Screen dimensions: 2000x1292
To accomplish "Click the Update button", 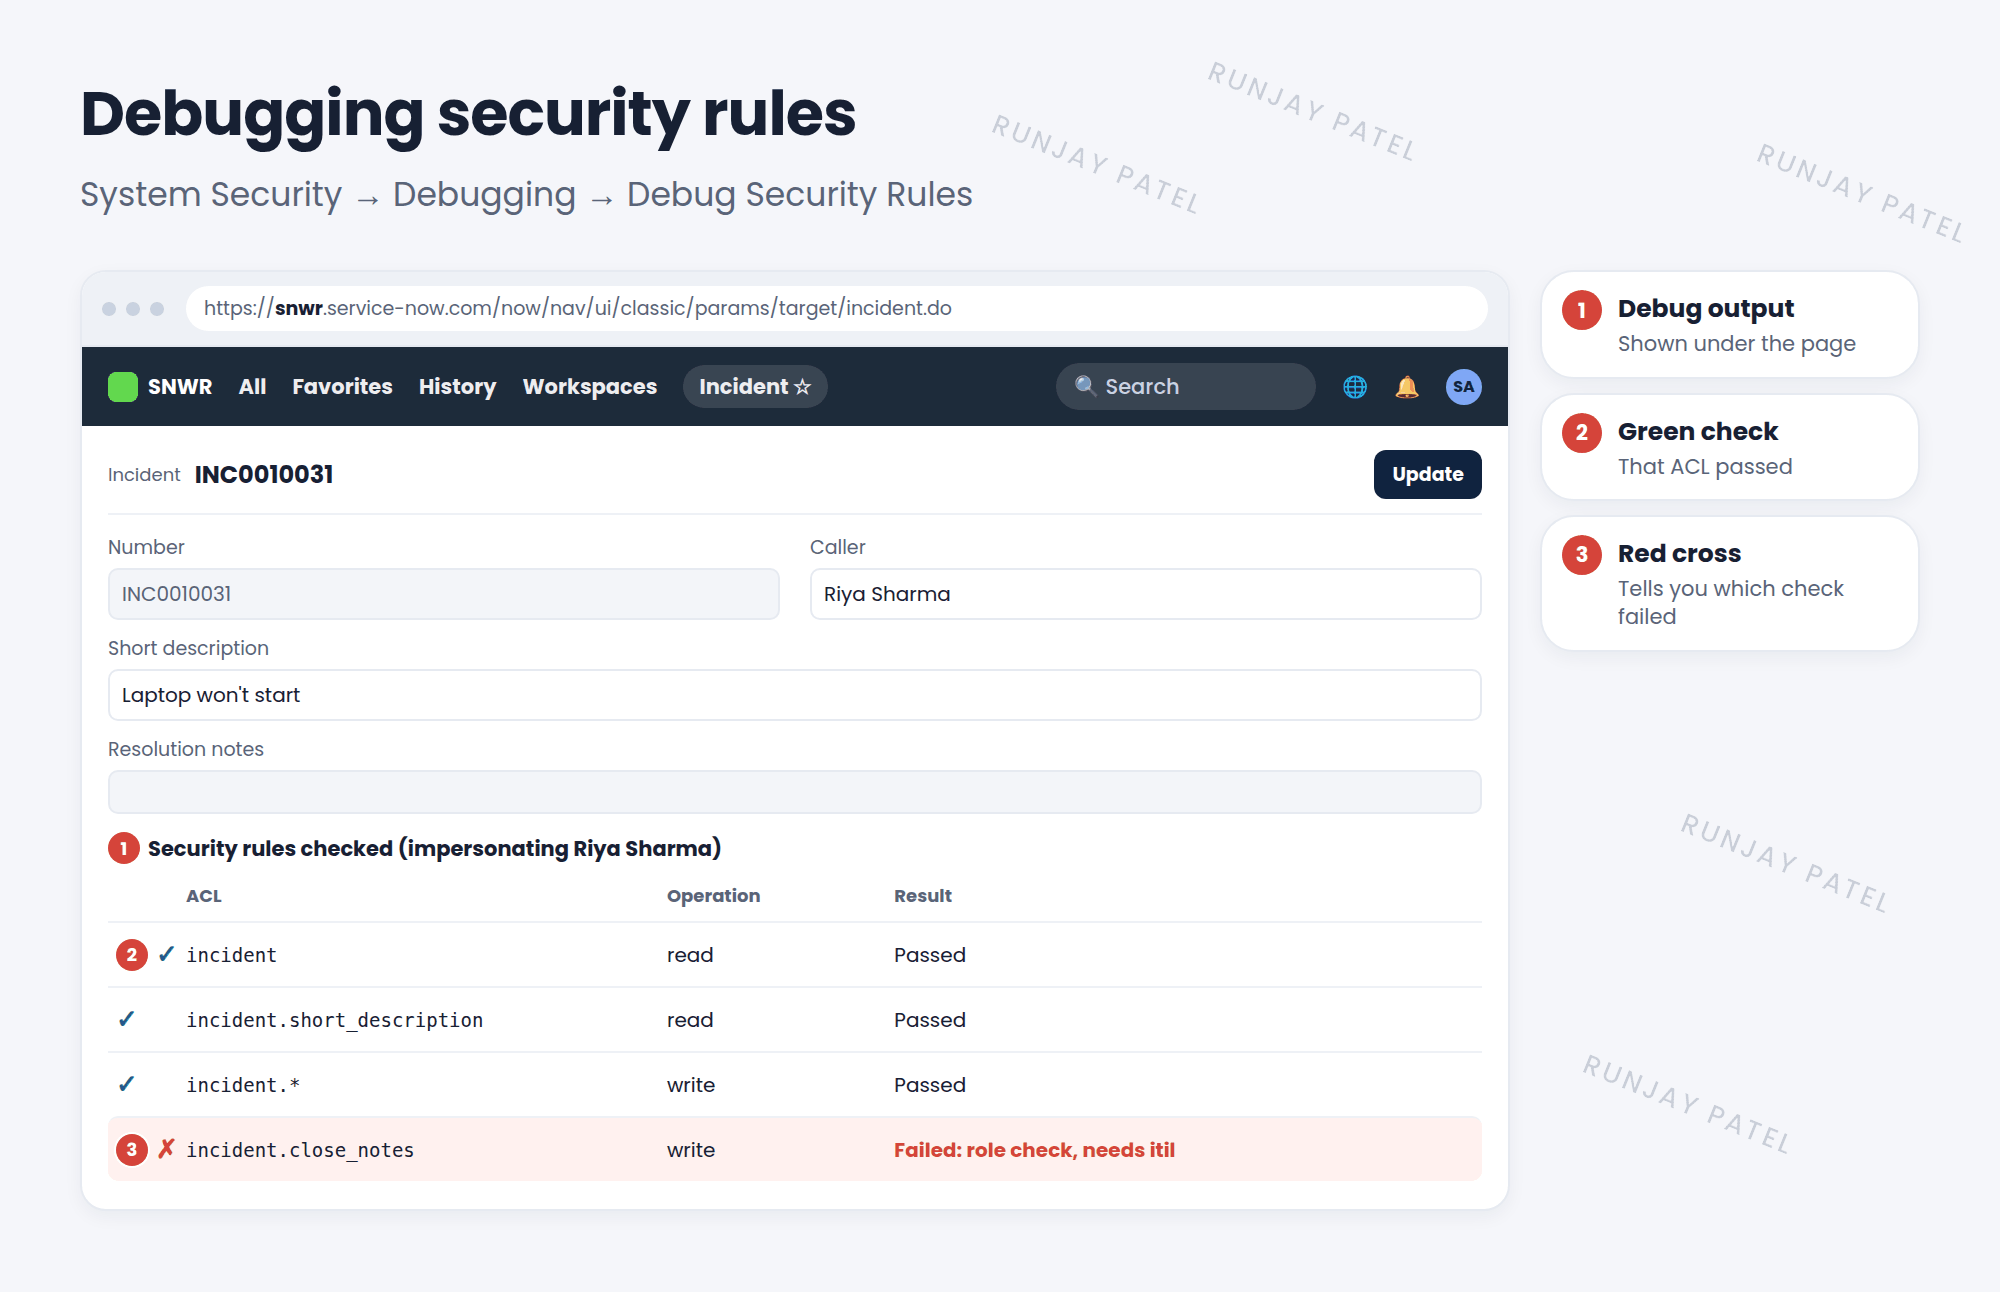I will [1427, 474].
